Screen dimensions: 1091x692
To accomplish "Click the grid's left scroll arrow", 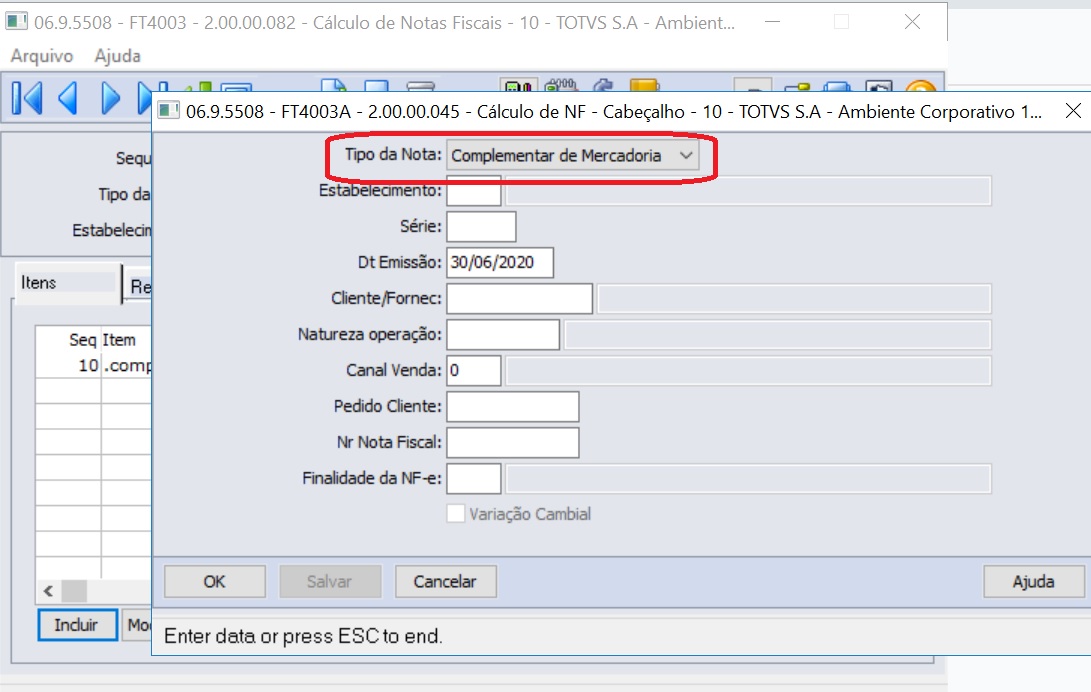I will [x=48, y=591].
